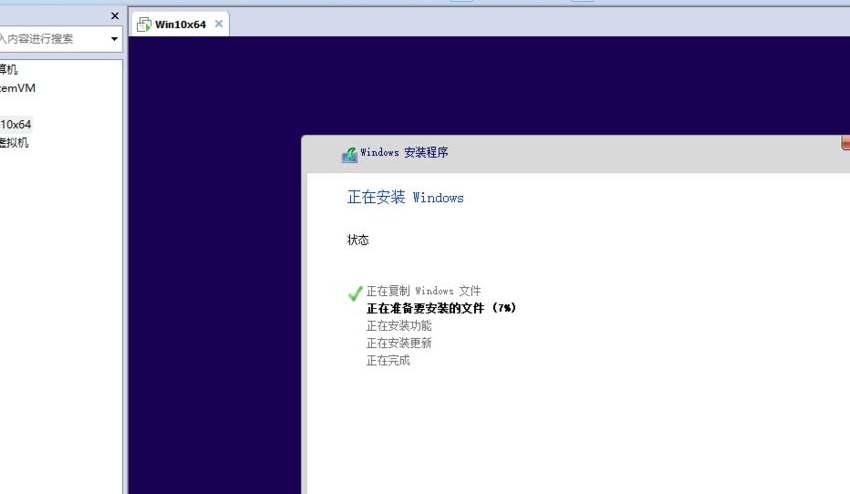Click the green checkmark for copied files
This screenshot has height=494, width=850.
click(x=355, y=293)
